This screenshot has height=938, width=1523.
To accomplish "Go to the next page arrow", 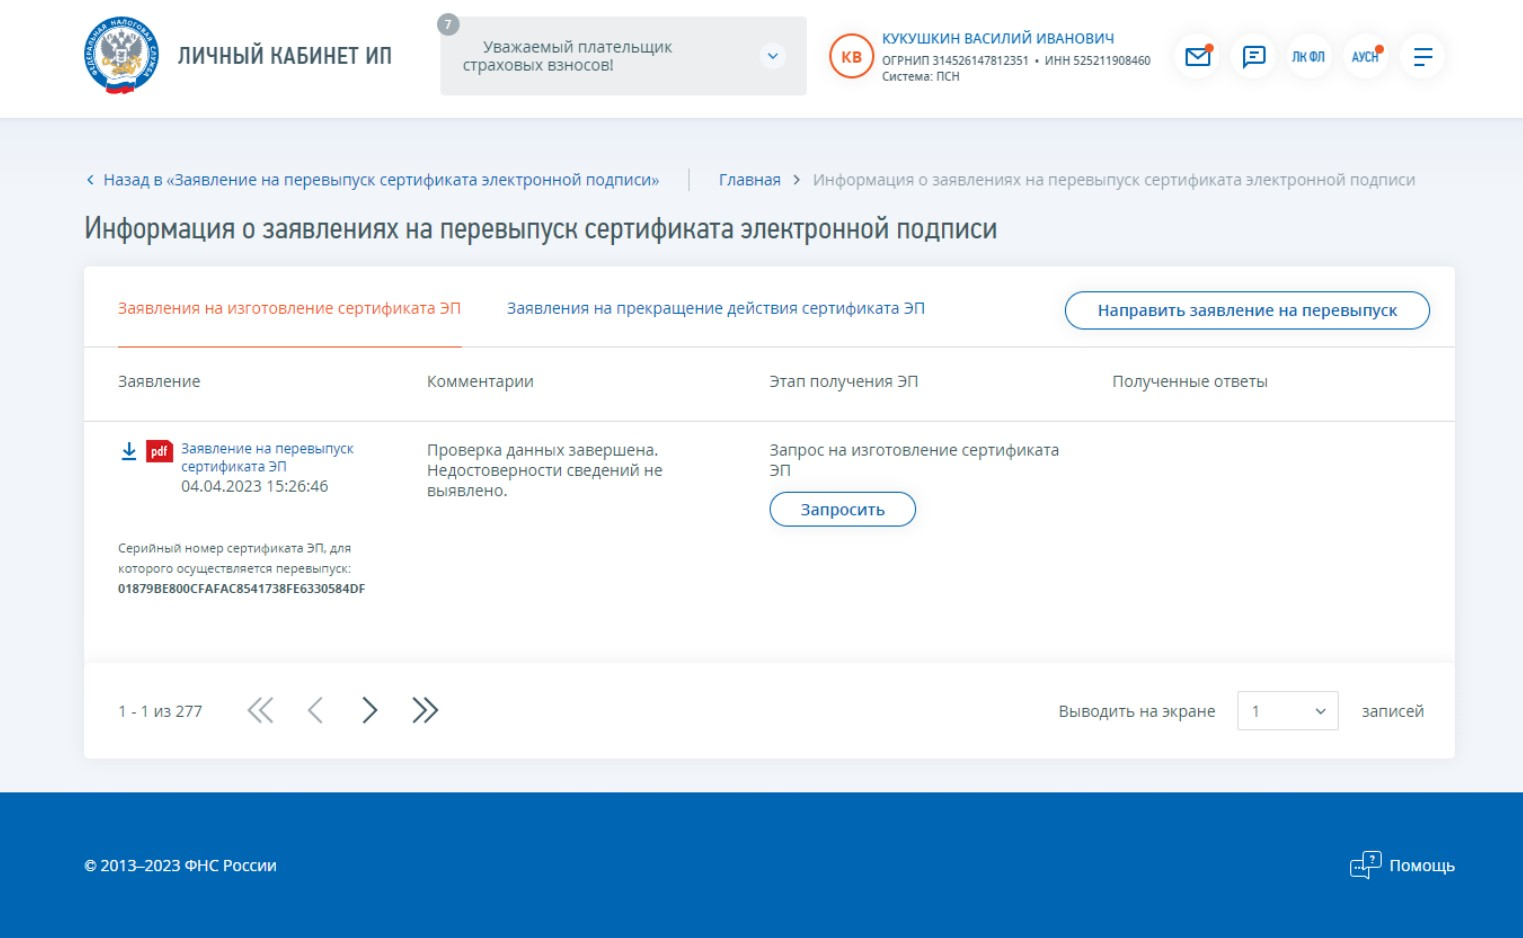I will click(369, 711).
